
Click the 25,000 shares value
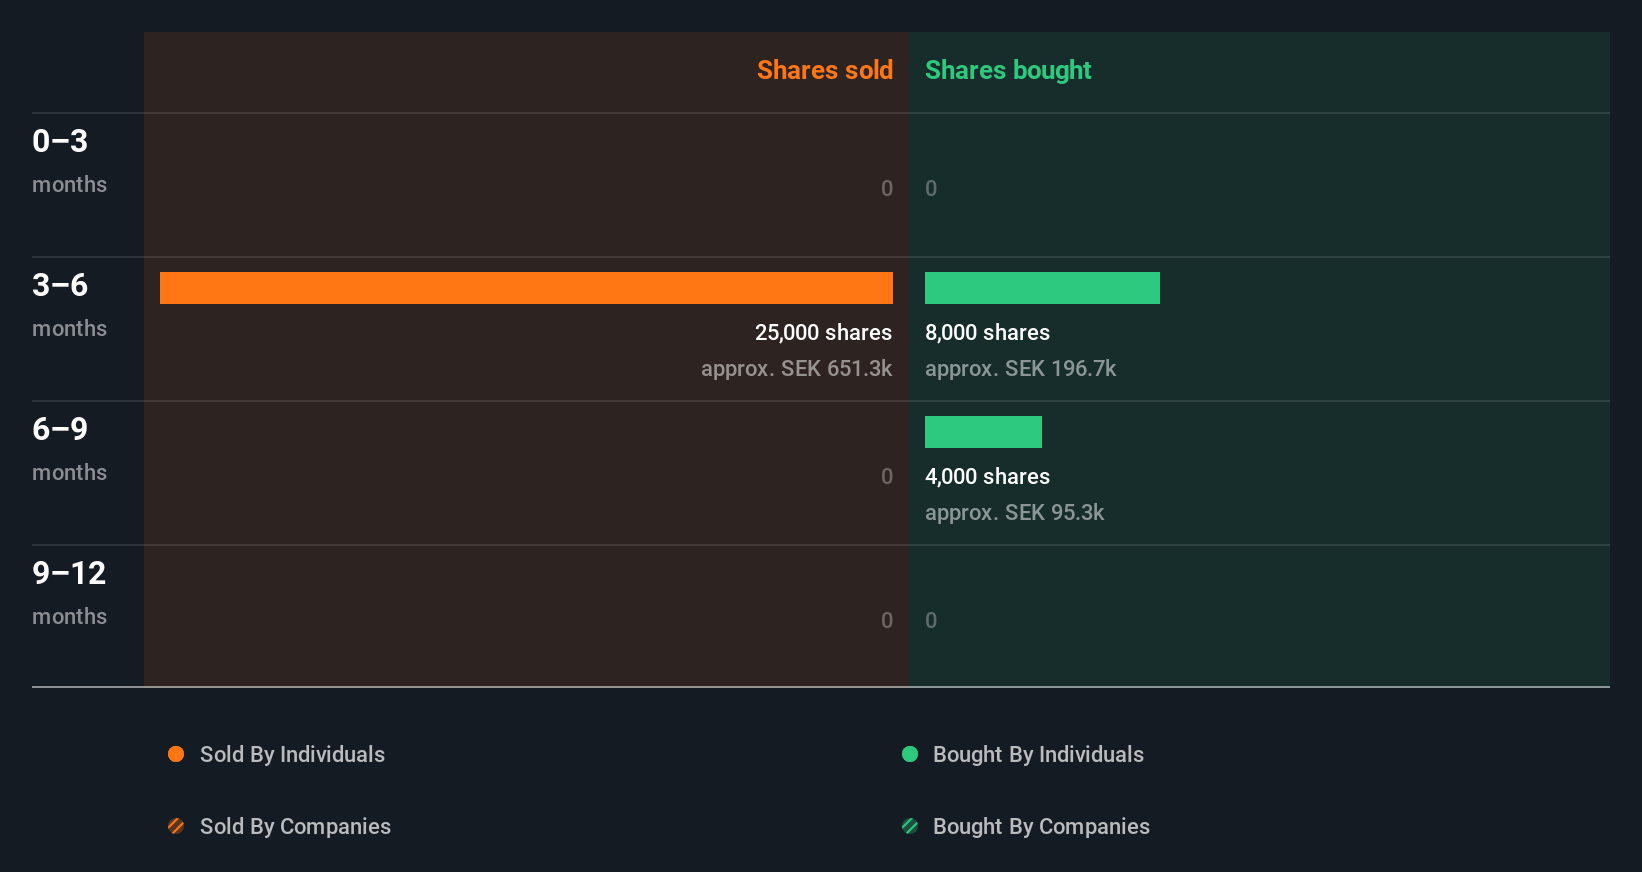click(823, 333)
